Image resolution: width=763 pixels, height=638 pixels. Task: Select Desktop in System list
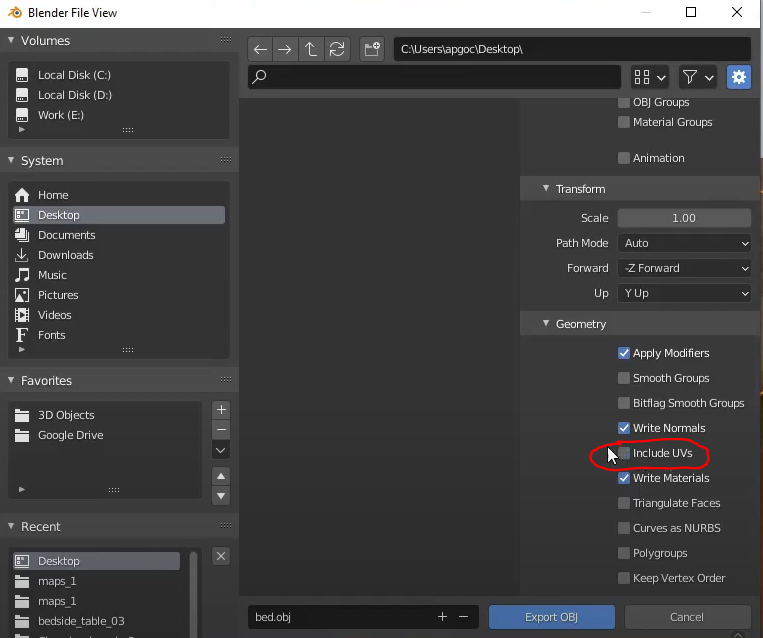point(119,215)
